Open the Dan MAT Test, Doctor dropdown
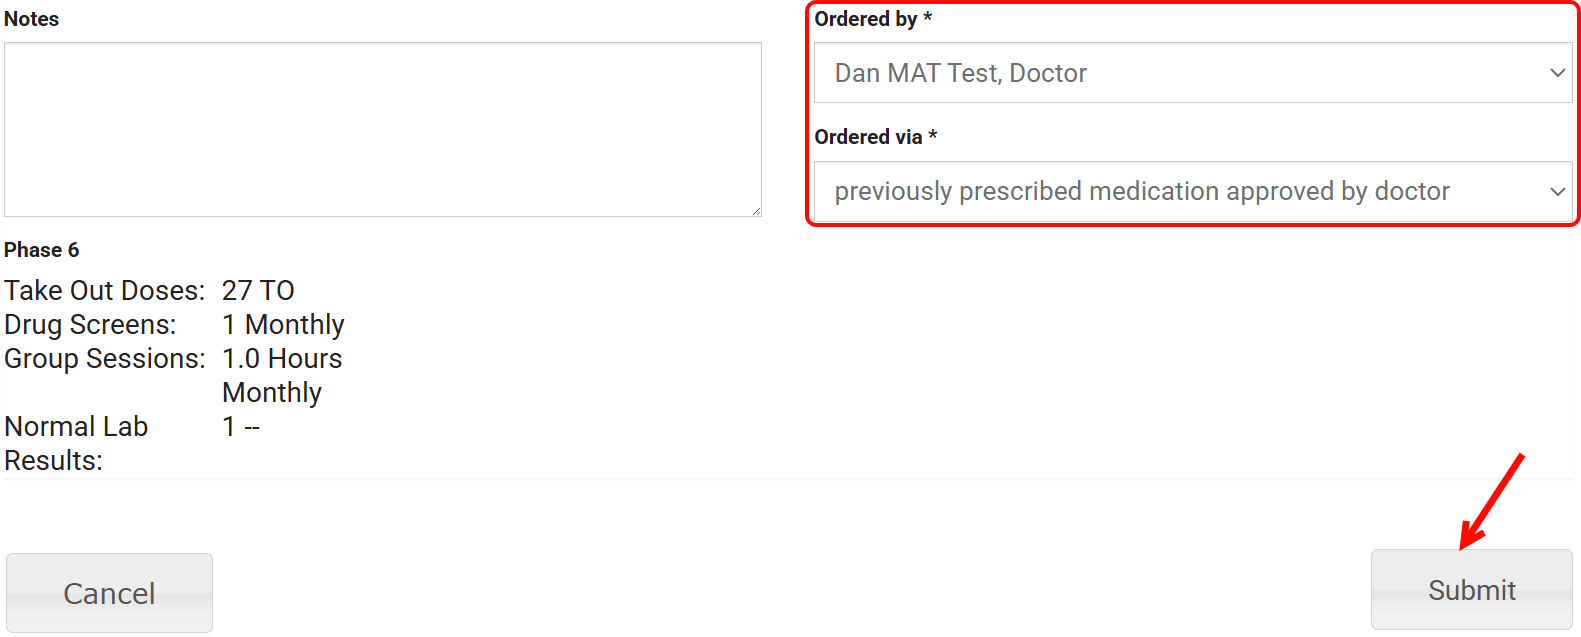The image size is (1581, 637). coord(1190,73)
